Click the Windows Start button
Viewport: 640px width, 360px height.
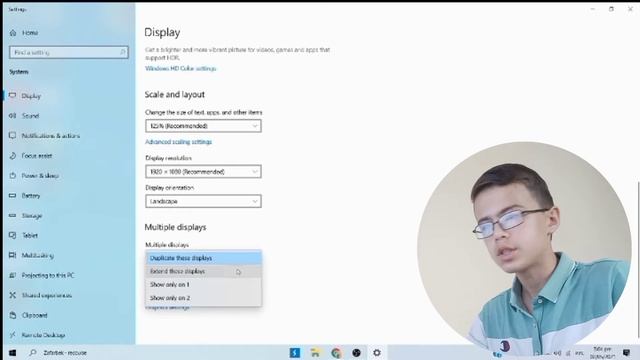point(13,353)
